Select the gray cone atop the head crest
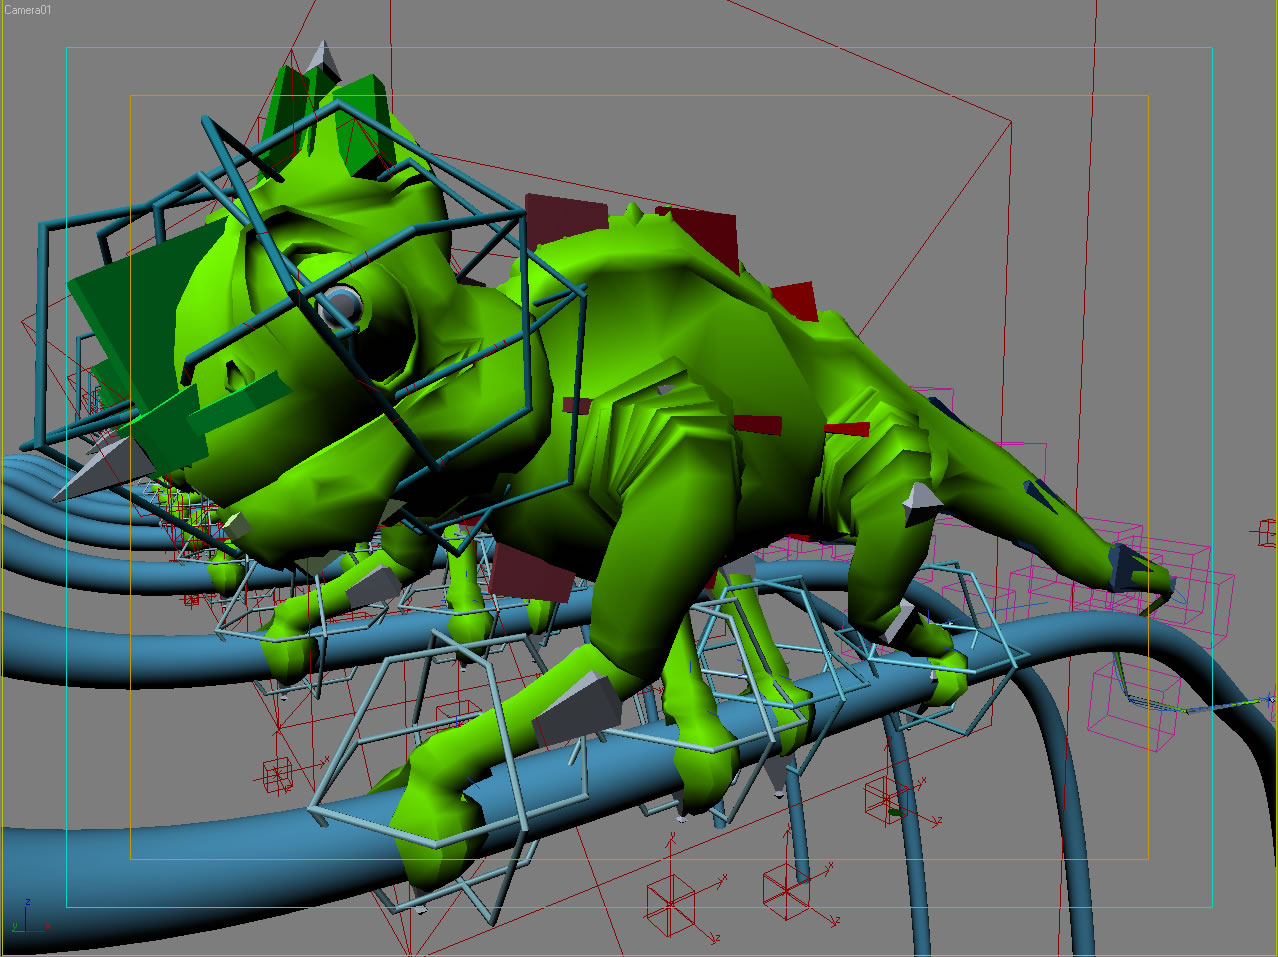The height and width of the screenshot is (957, 1278). click(x=323, y=60)
